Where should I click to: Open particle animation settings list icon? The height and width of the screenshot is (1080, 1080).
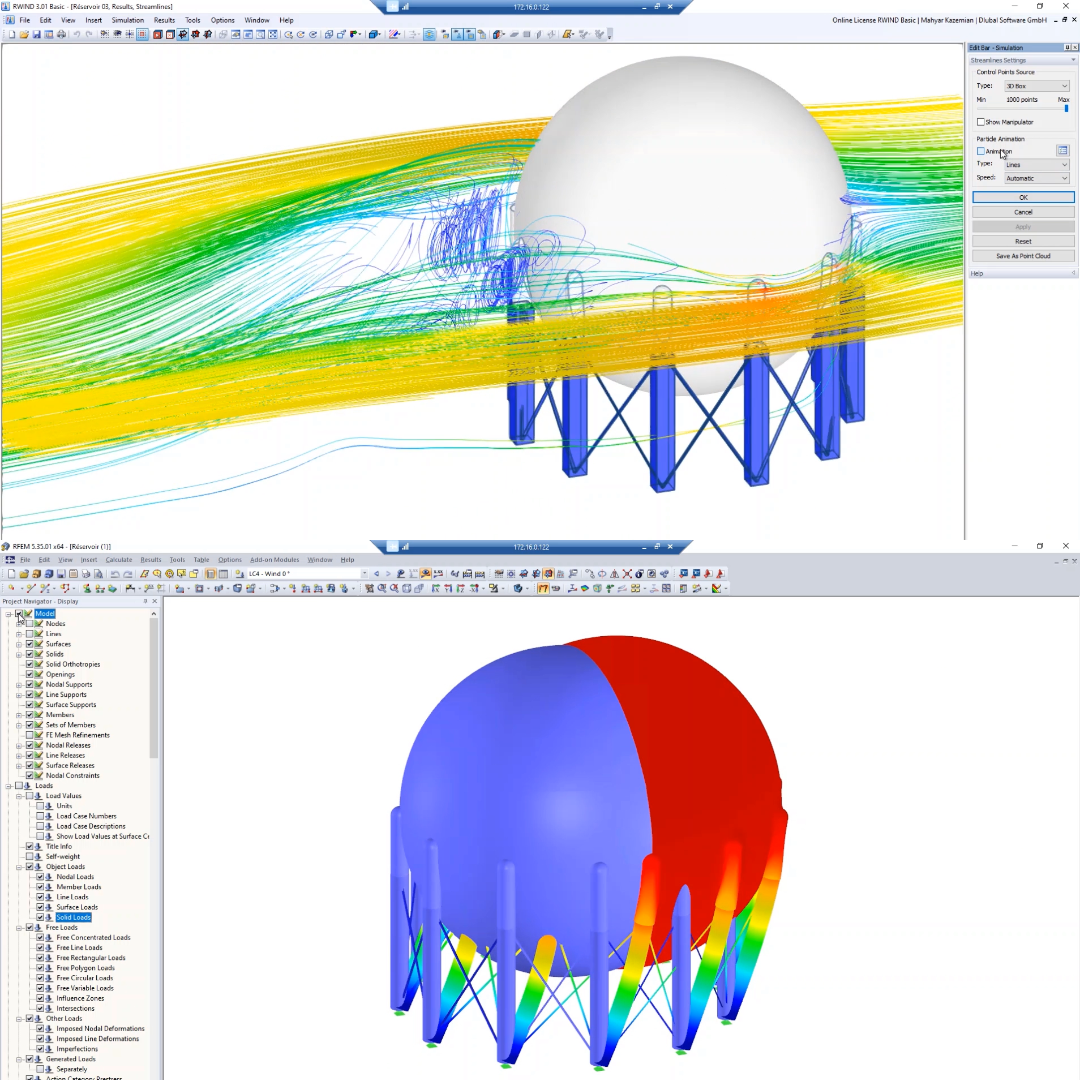[x=1062, y=150]
